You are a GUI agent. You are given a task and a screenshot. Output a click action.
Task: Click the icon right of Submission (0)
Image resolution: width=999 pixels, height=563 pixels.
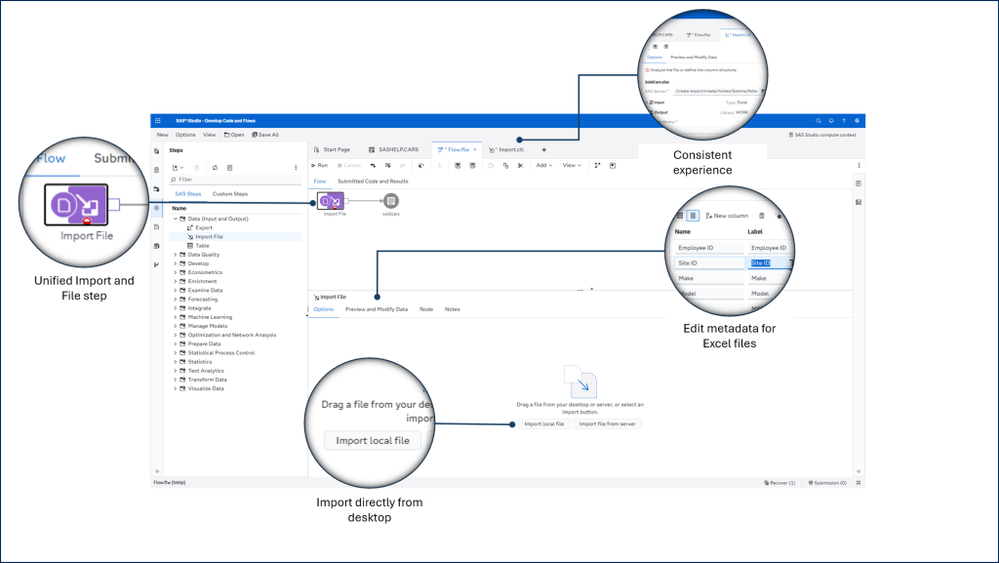click(x=858, y=483)
